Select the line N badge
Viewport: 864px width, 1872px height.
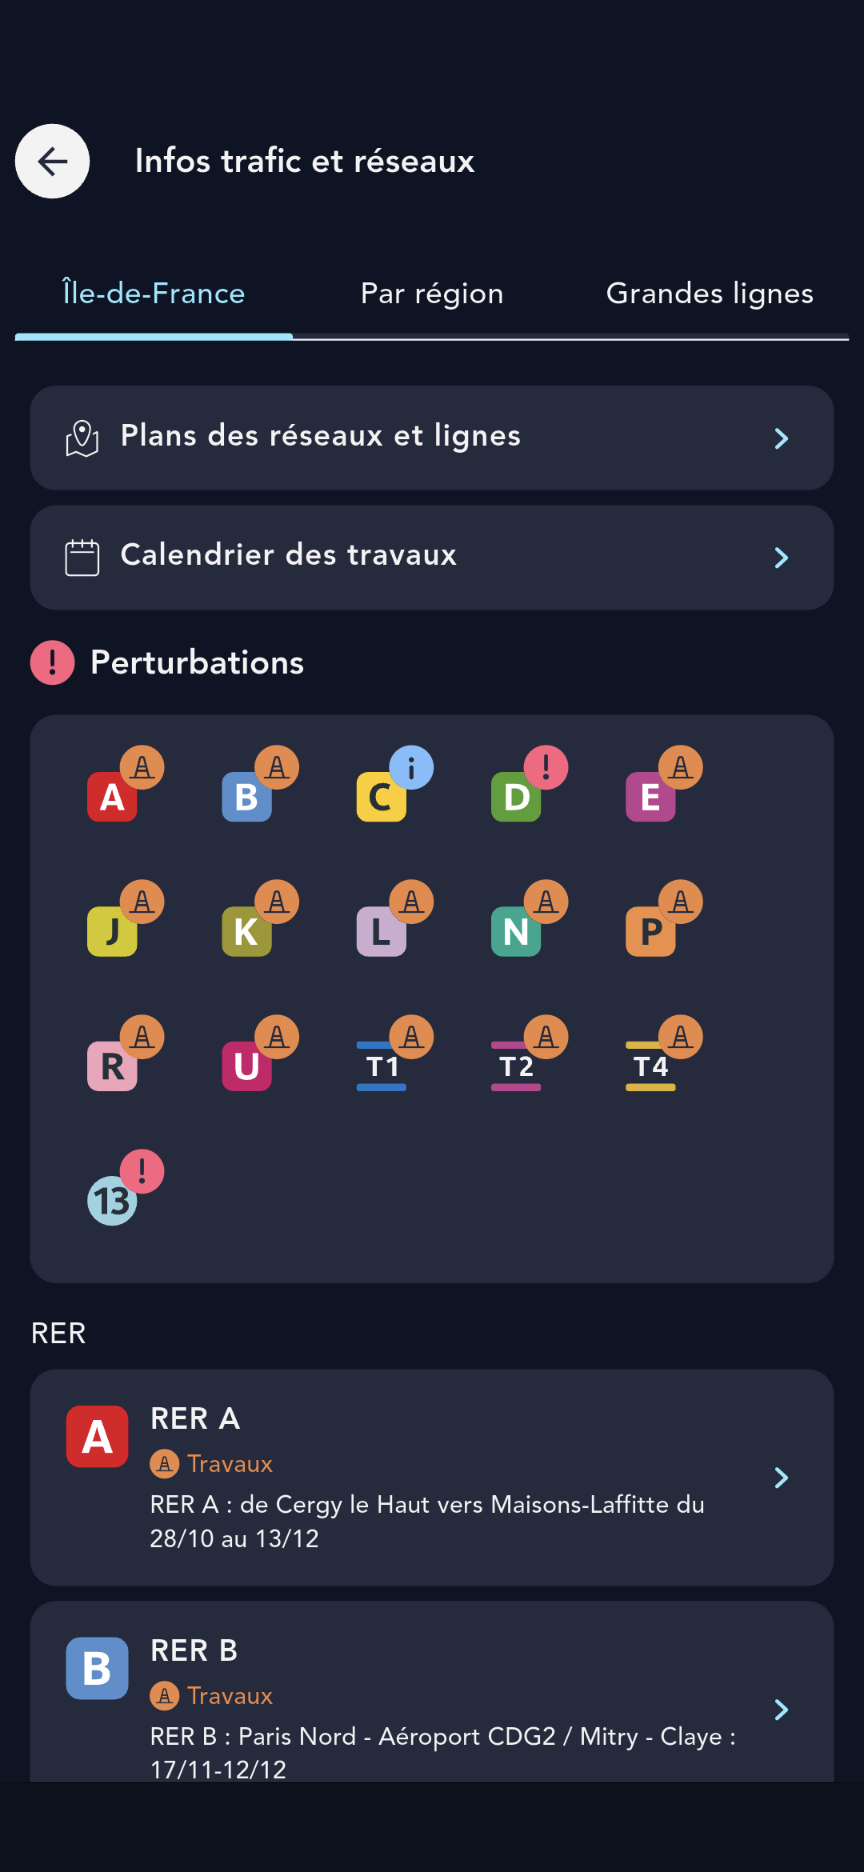[517, 931]
